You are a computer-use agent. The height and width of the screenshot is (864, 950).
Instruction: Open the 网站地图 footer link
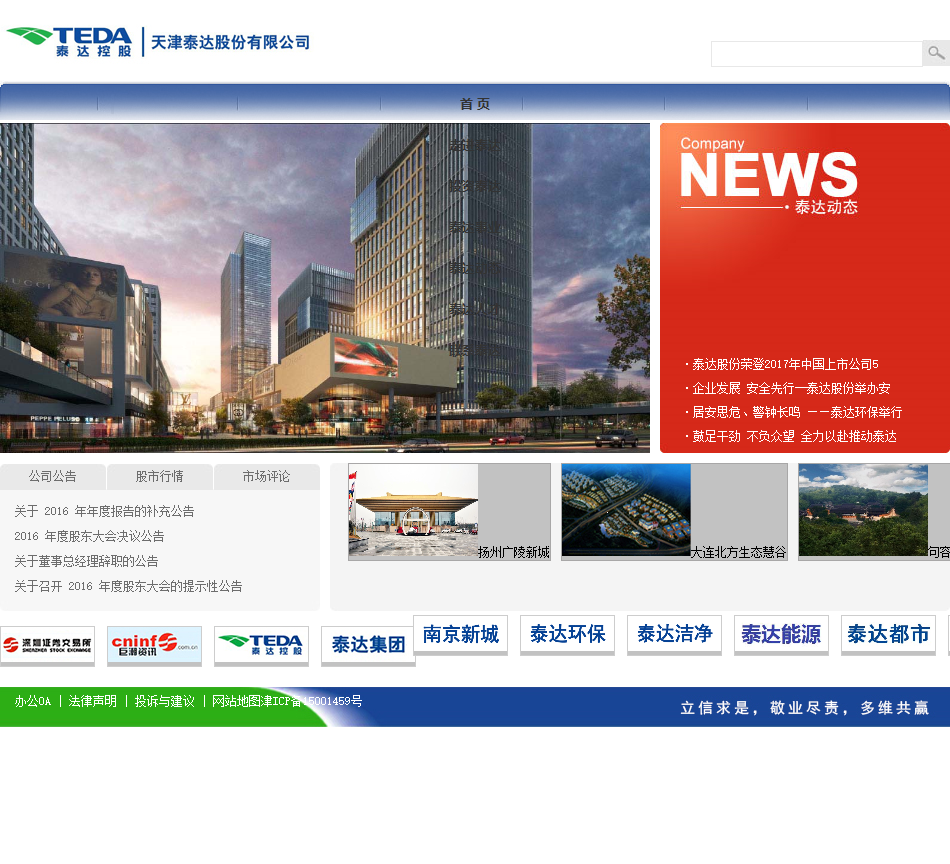coord(236,702)
